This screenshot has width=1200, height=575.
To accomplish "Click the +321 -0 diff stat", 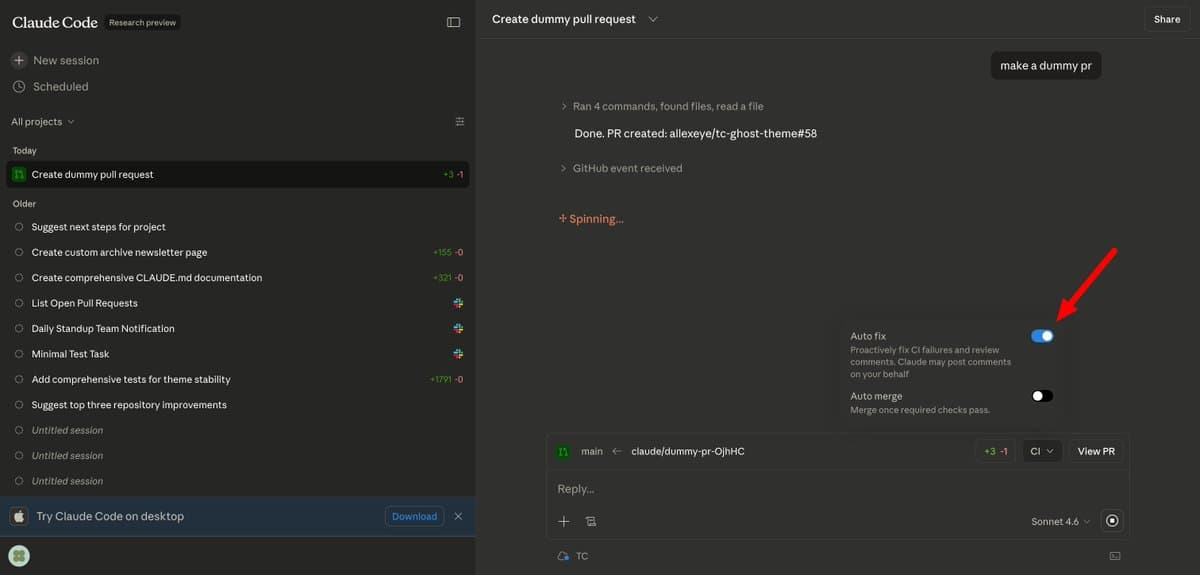I will coord(448,278).
